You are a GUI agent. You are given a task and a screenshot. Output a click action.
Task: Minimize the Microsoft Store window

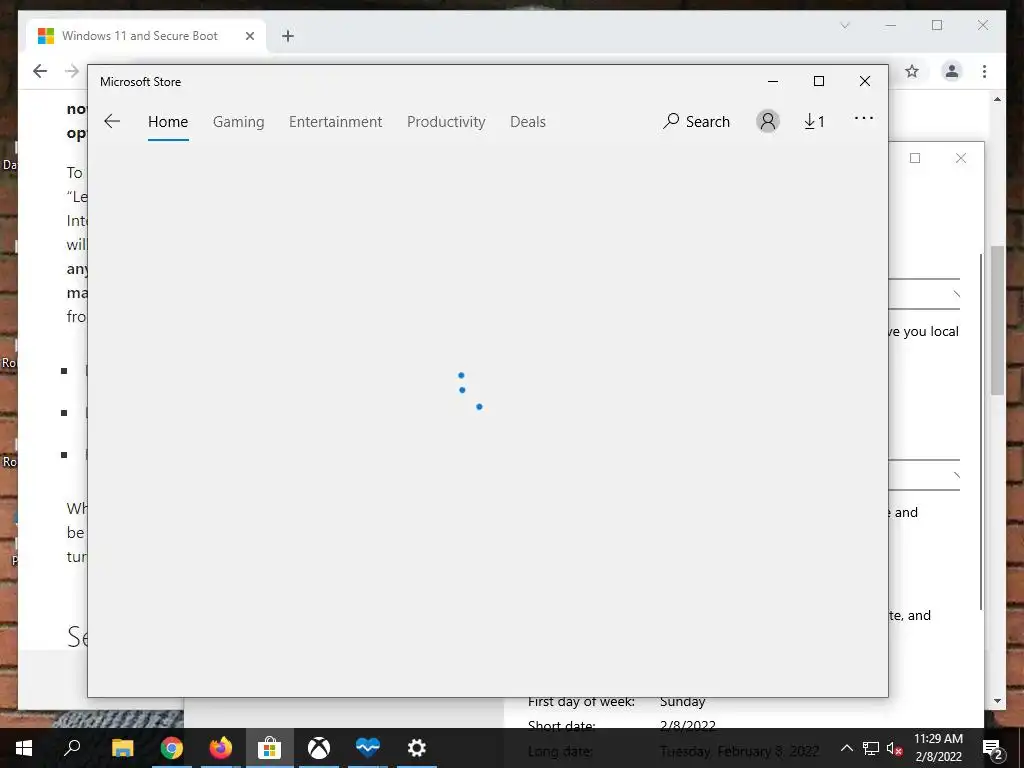[773, 82]
